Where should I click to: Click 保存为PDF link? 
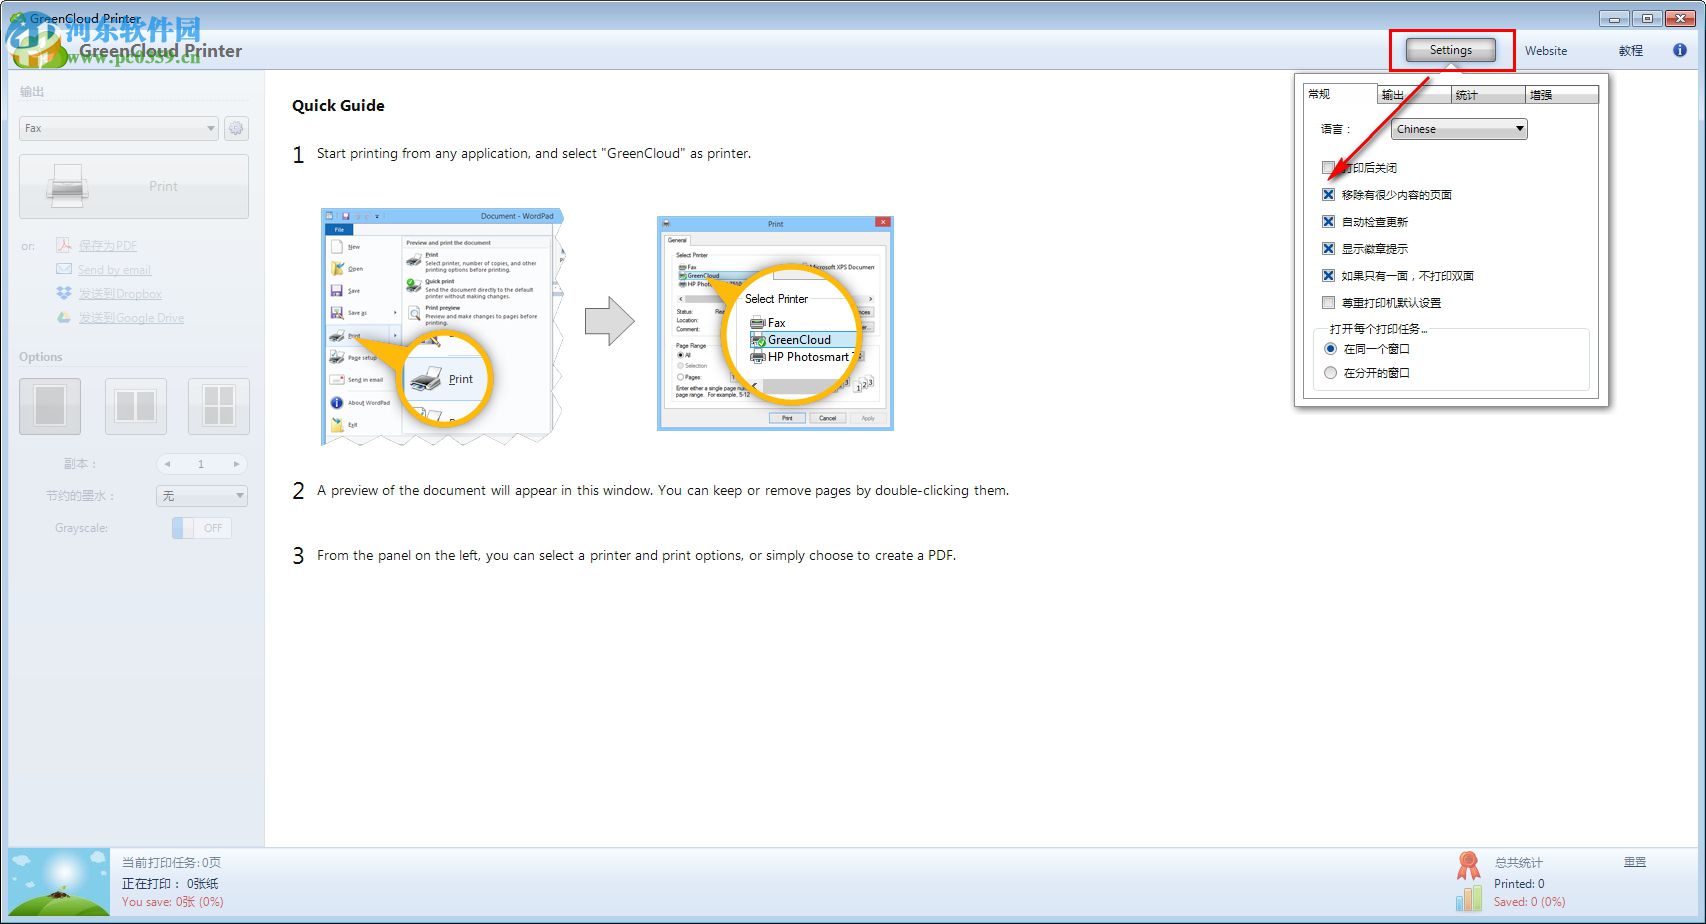(x=108, y=245)
